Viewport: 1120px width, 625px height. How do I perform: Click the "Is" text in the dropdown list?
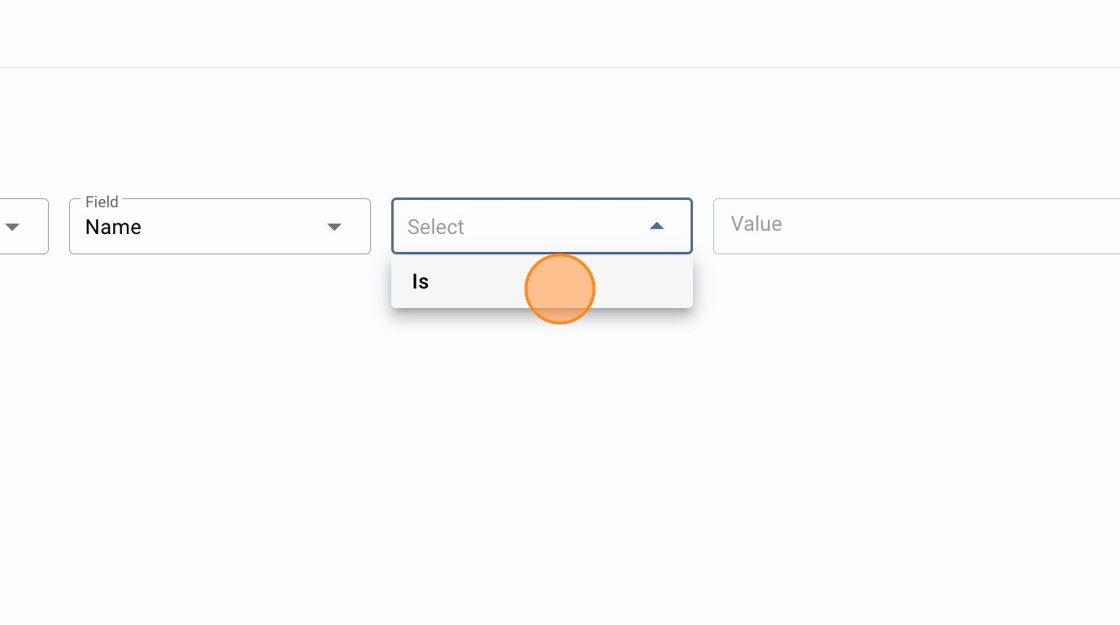420,282
